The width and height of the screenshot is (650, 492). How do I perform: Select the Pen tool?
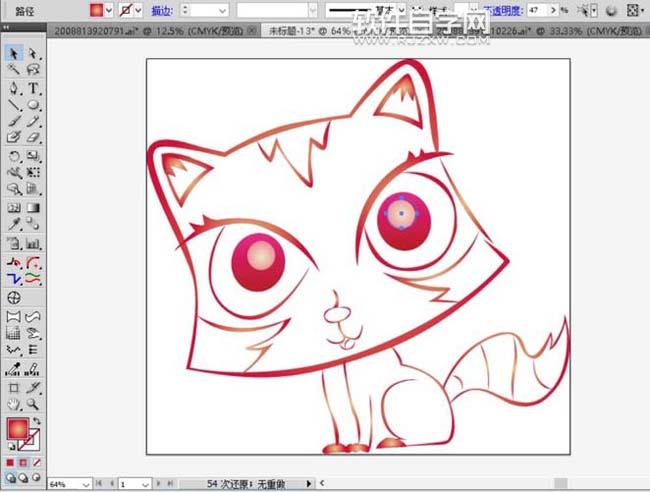[x=14, y=88]
